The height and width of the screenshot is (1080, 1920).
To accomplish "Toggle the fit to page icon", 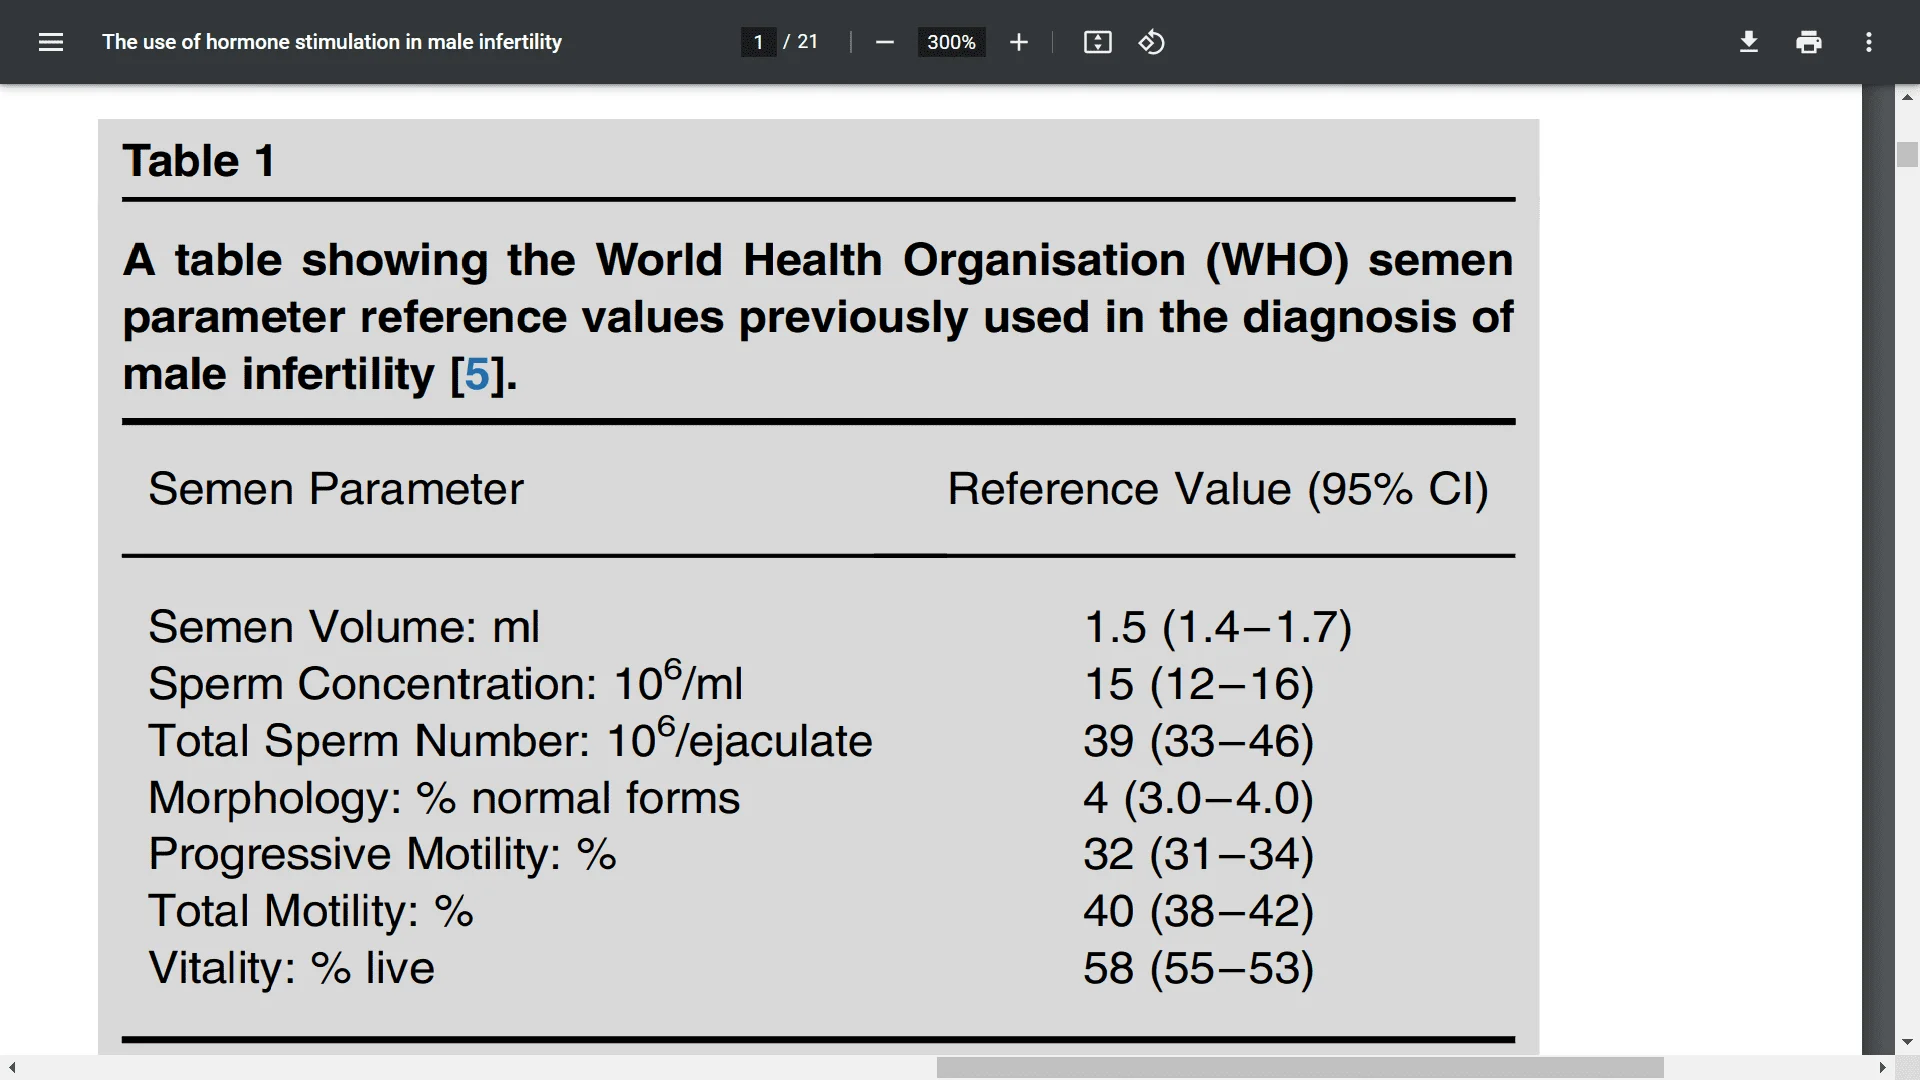I will [1097, 42].
